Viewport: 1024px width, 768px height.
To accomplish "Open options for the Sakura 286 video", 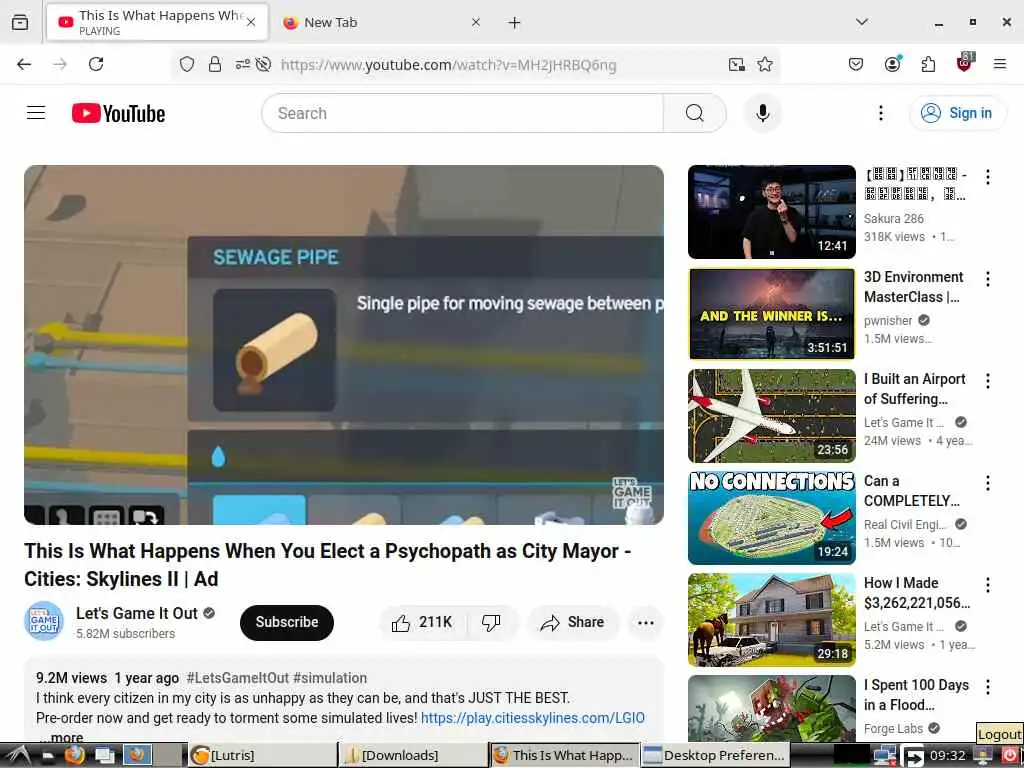I will pos(987,177).
